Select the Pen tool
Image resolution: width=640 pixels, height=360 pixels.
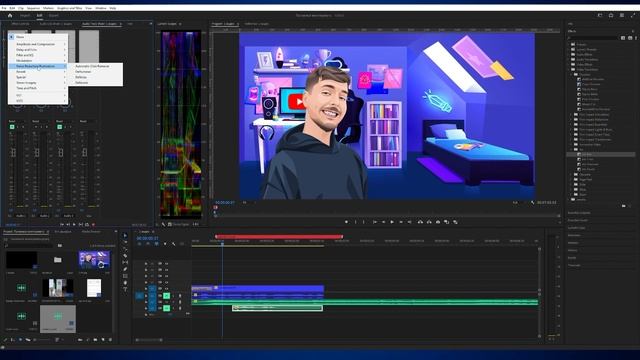tap(125, 269)
